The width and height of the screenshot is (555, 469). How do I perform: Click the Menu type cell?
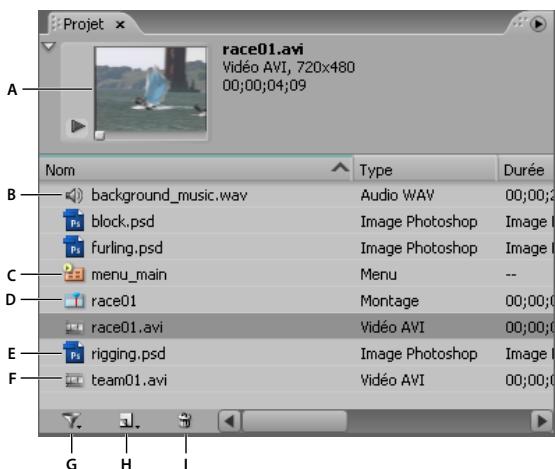(x=378, y=274)
